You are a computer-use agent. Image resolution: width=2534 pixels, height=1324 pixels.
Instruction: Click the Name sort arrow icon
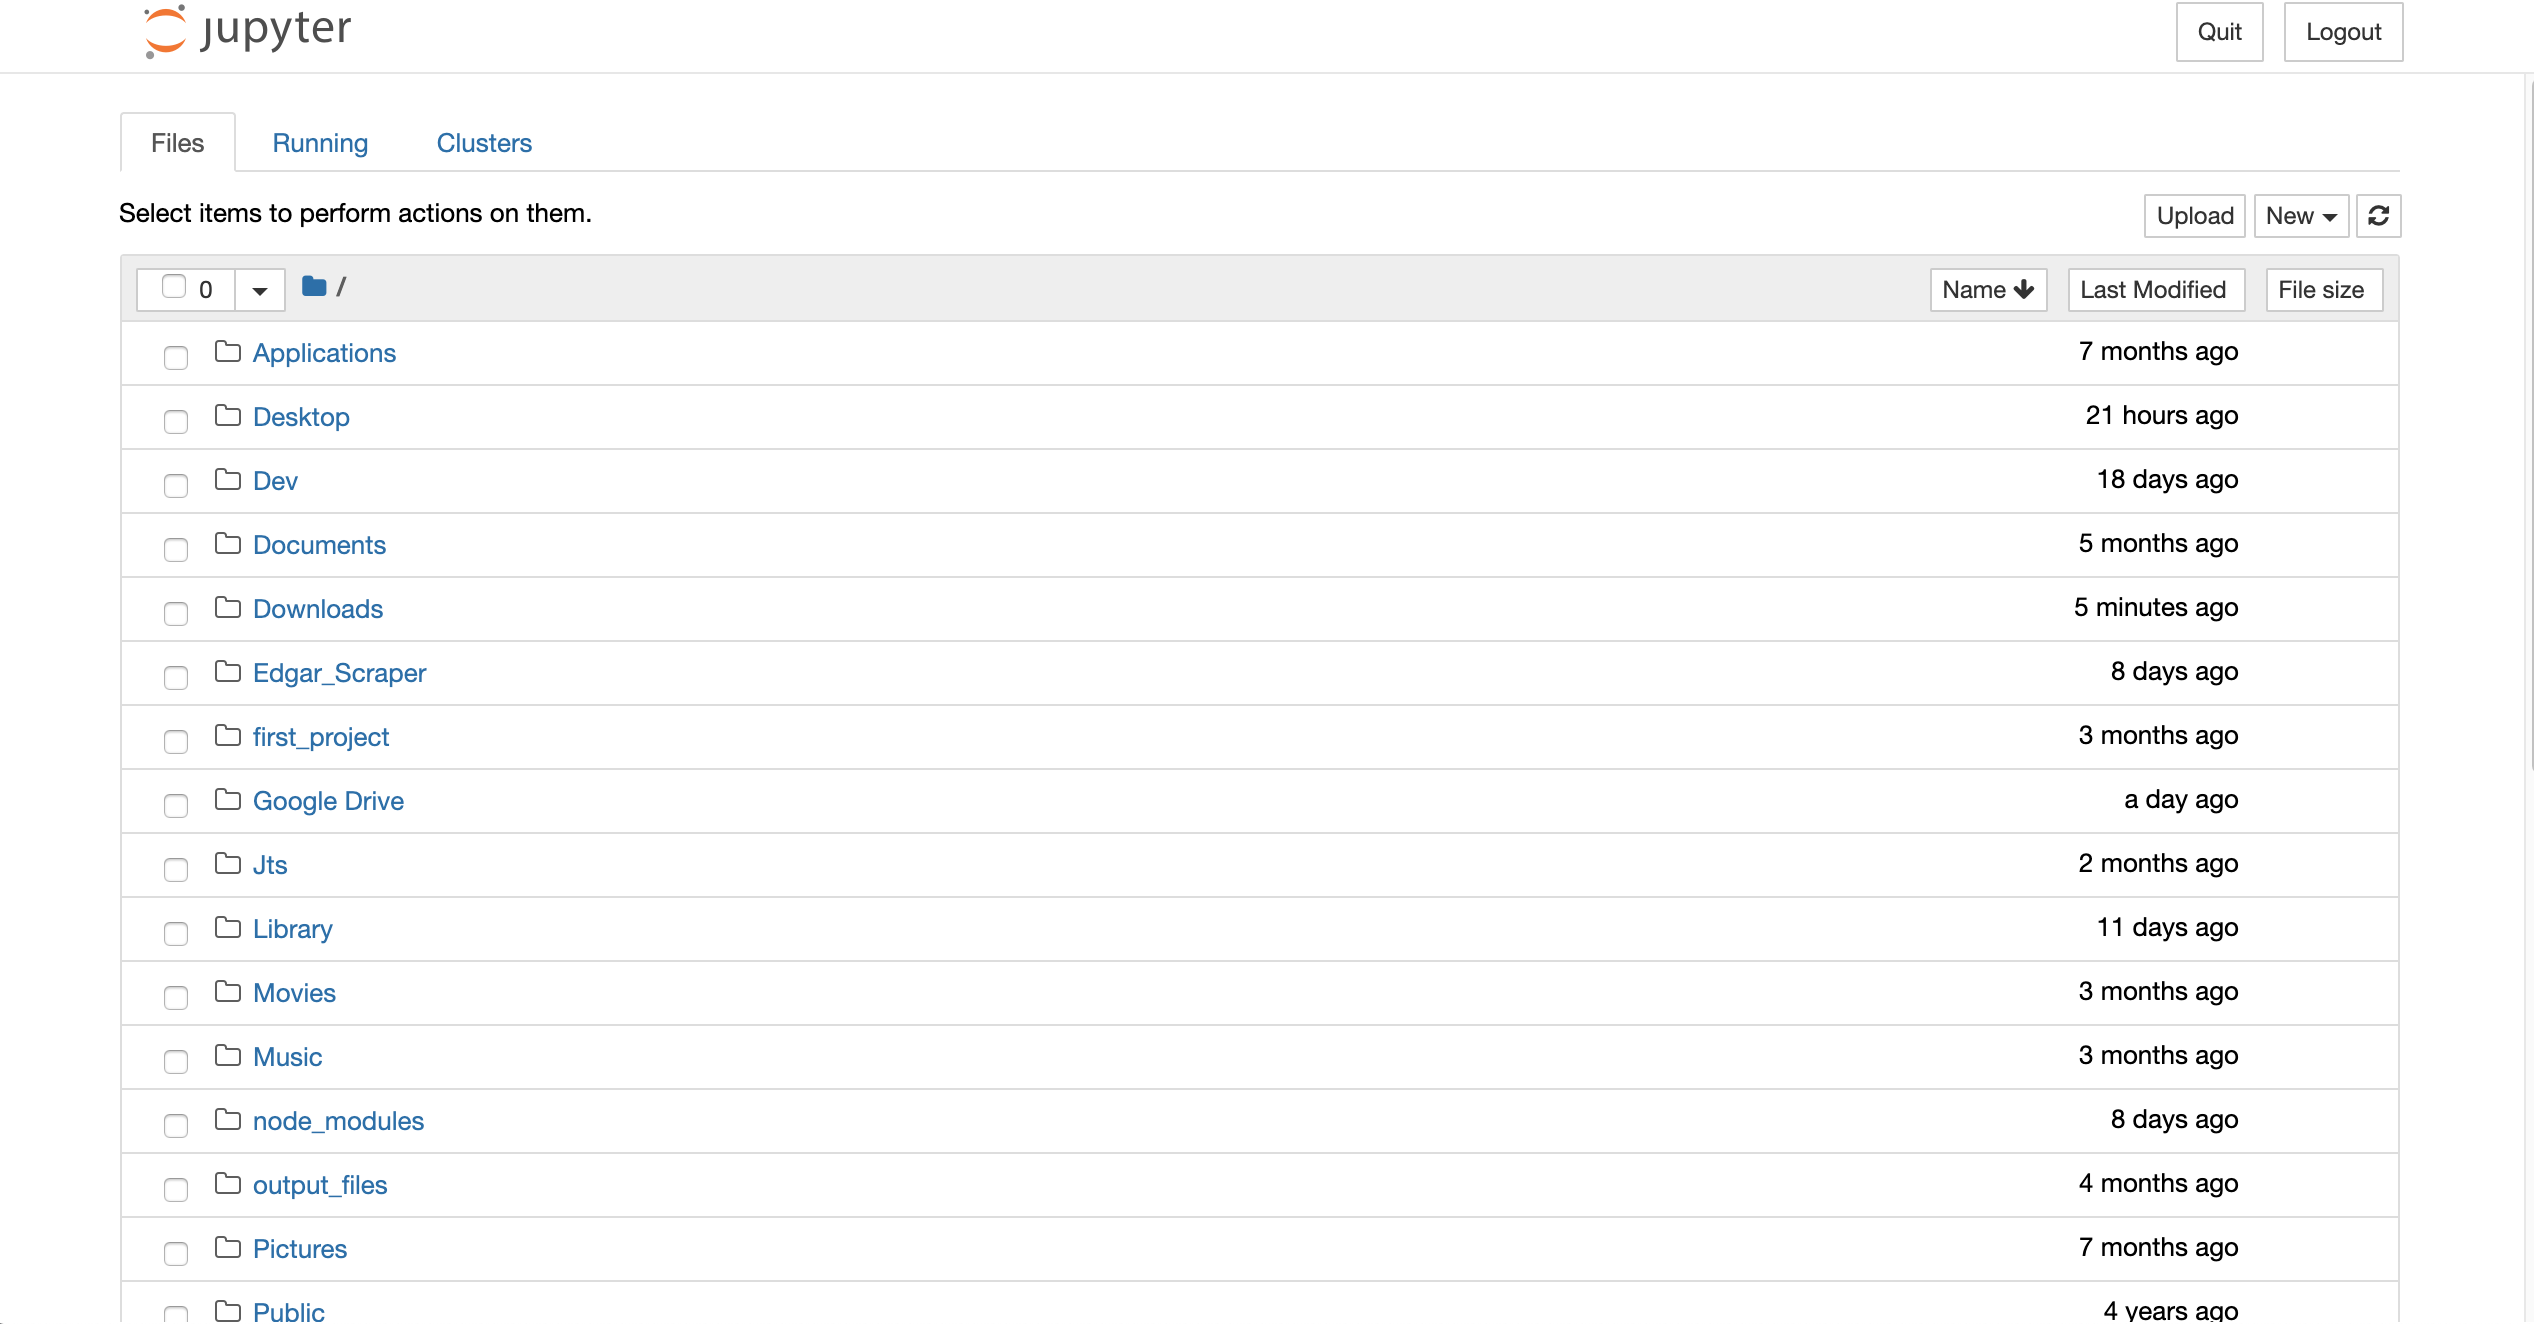2023,288
